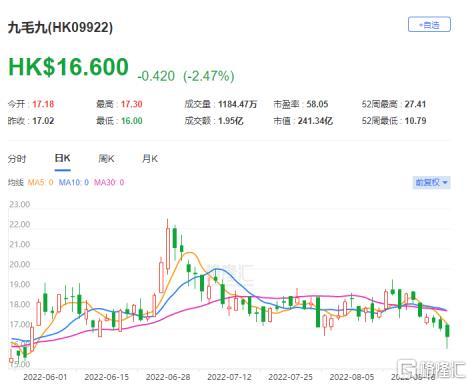Toggle the MA30 moving average label

coord(109,182)
